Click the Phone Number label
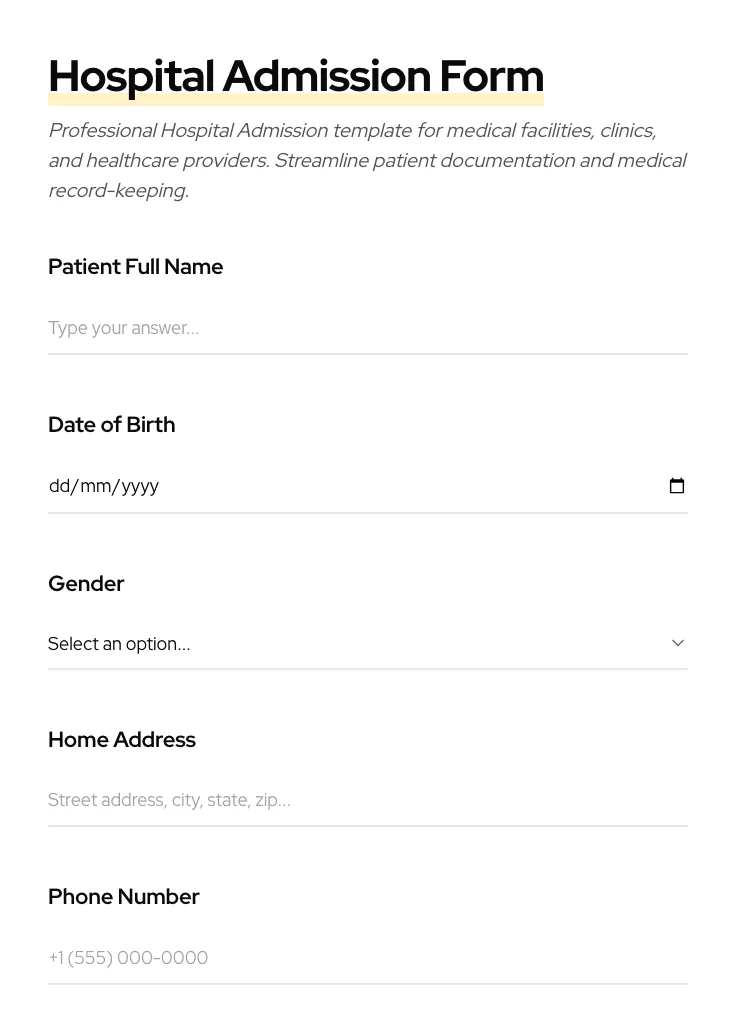Image resolution: width=736 pixels, height=1024 pixels. 123,896
